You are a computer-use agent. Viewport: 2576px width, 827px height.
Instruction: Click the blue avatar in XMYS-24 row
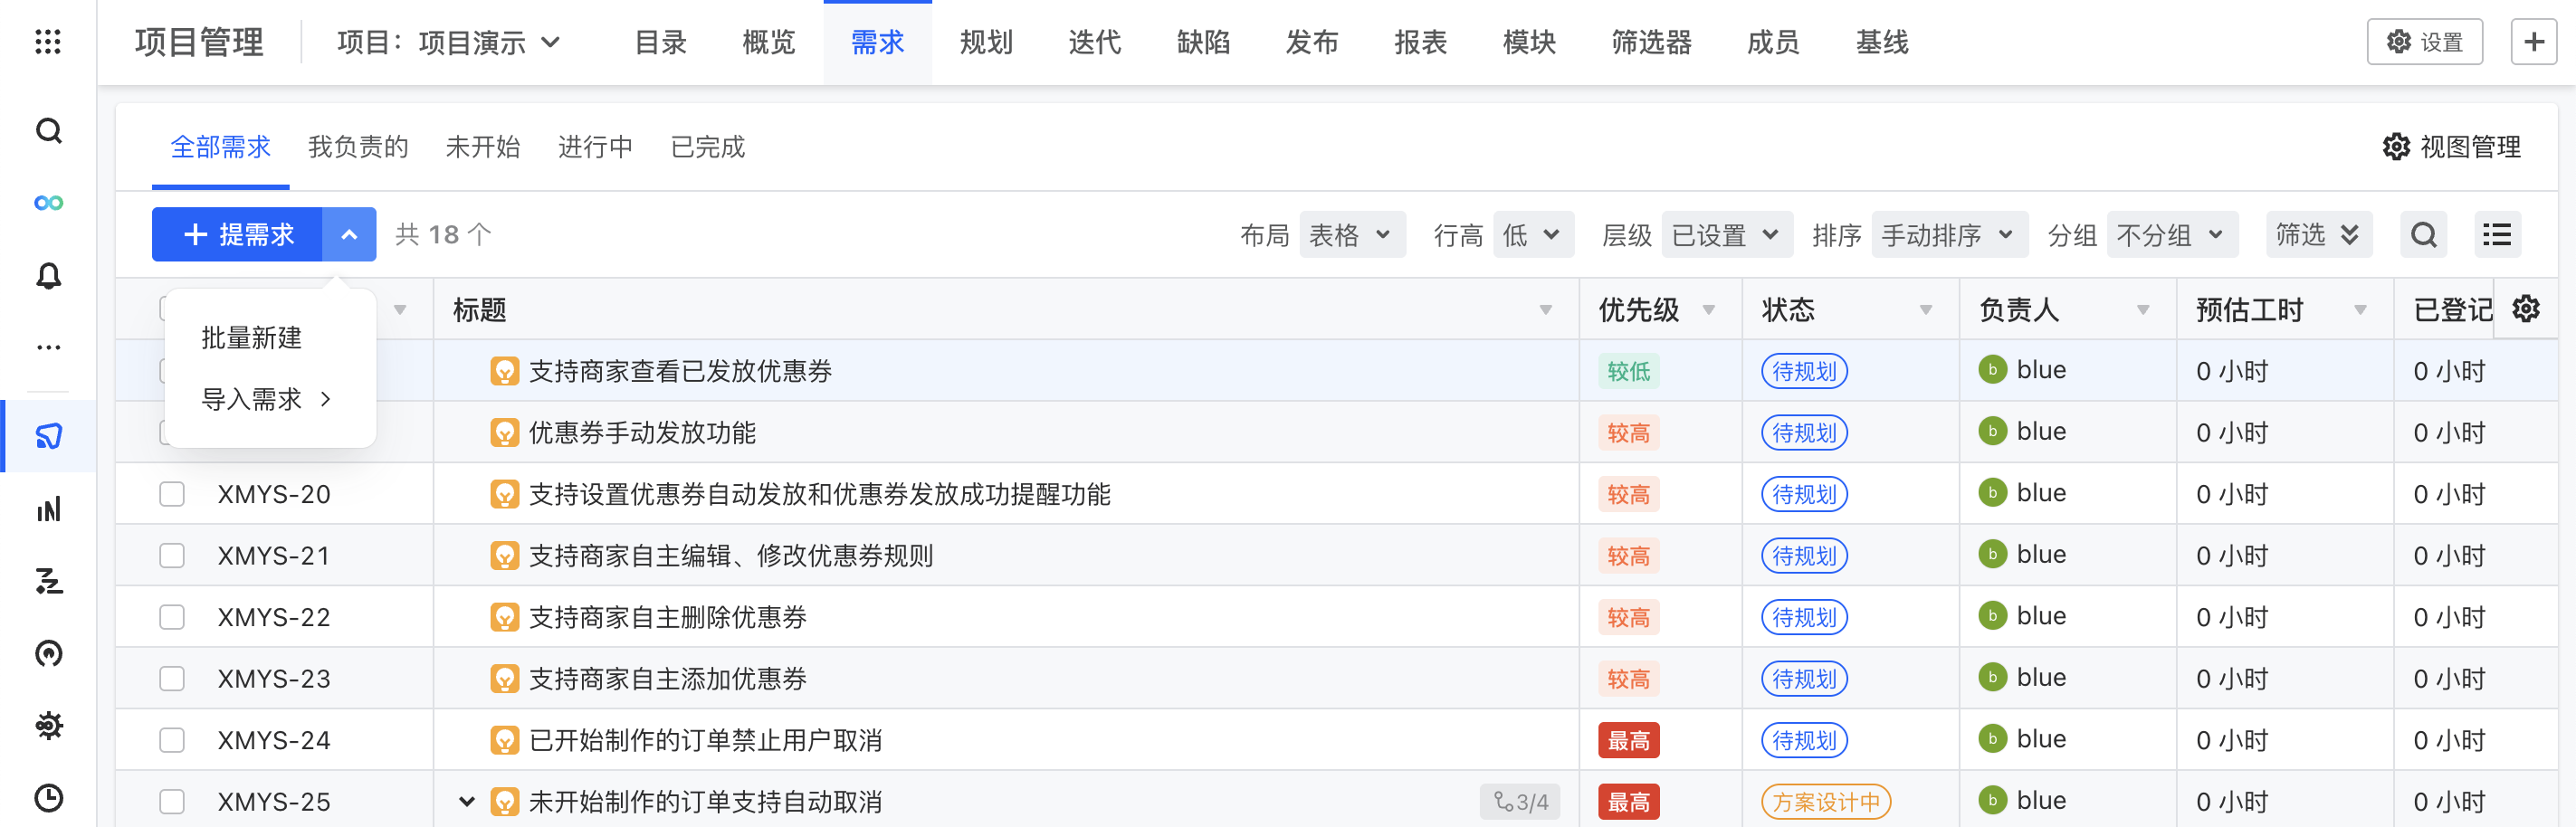pyautogui.click(x=1992, y=739)
